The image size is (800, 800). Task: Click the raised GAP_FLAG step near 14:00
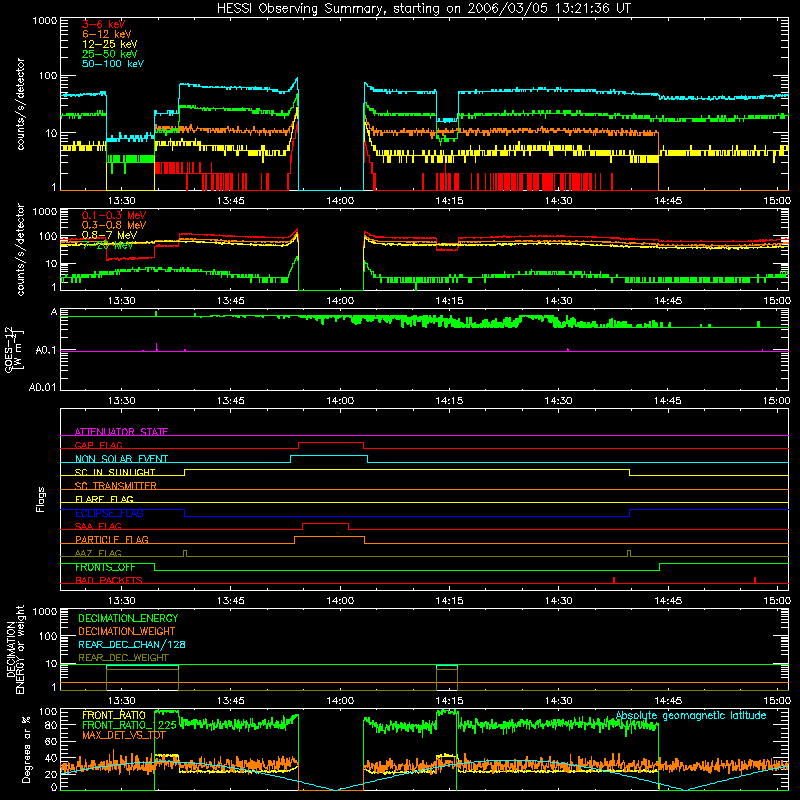(x=331, y=443)
